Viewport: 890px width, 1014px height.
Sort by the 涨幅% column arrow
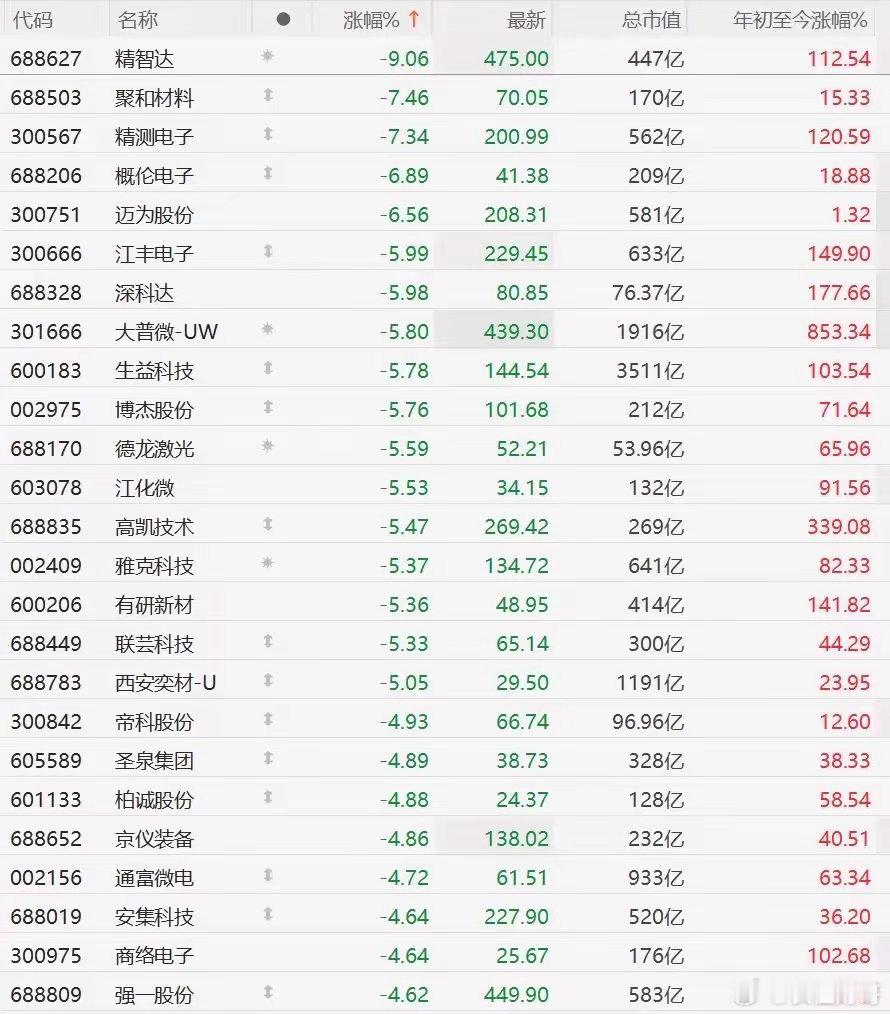pyautogui.click(x=414, y=19)
